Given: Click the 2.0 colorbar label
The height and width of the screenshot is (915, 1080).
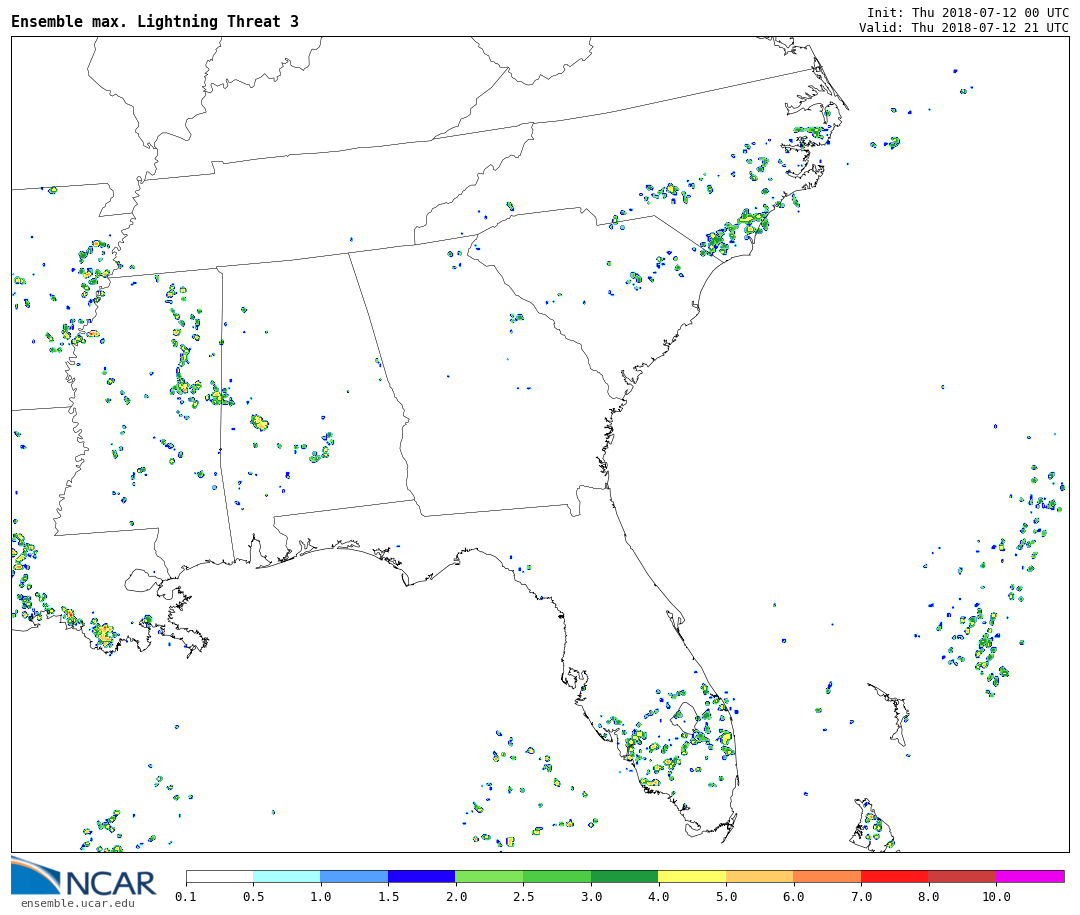Looking at the screenshot, I should pyautogui.click(x=456, y=896).
